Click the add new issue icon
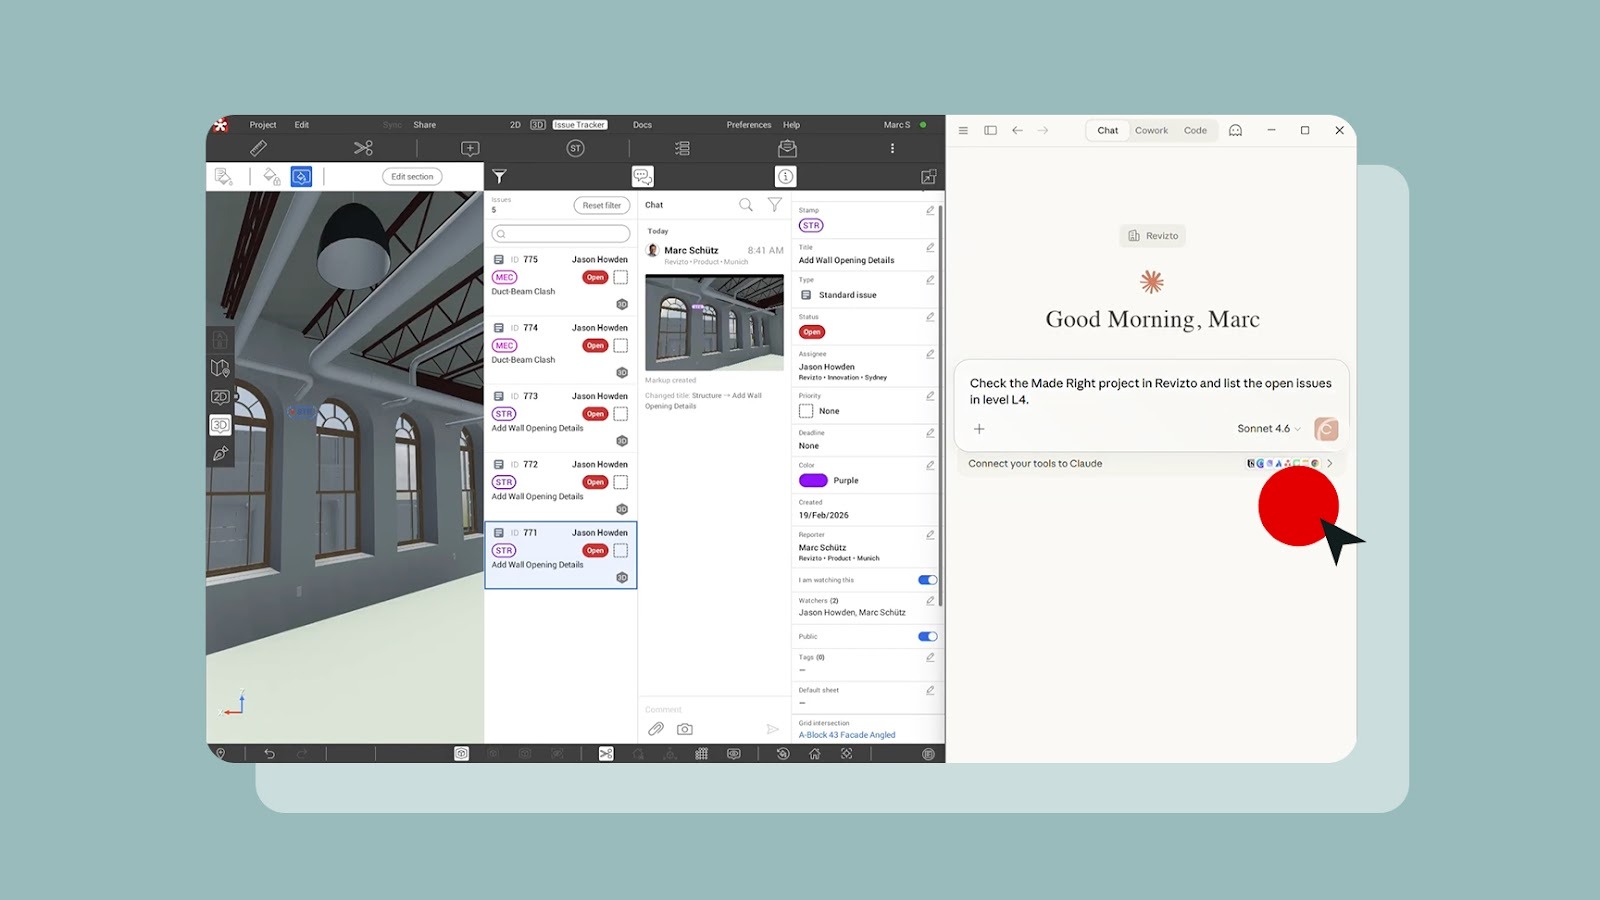This screenshot has width=1600, height=900. 470,148
